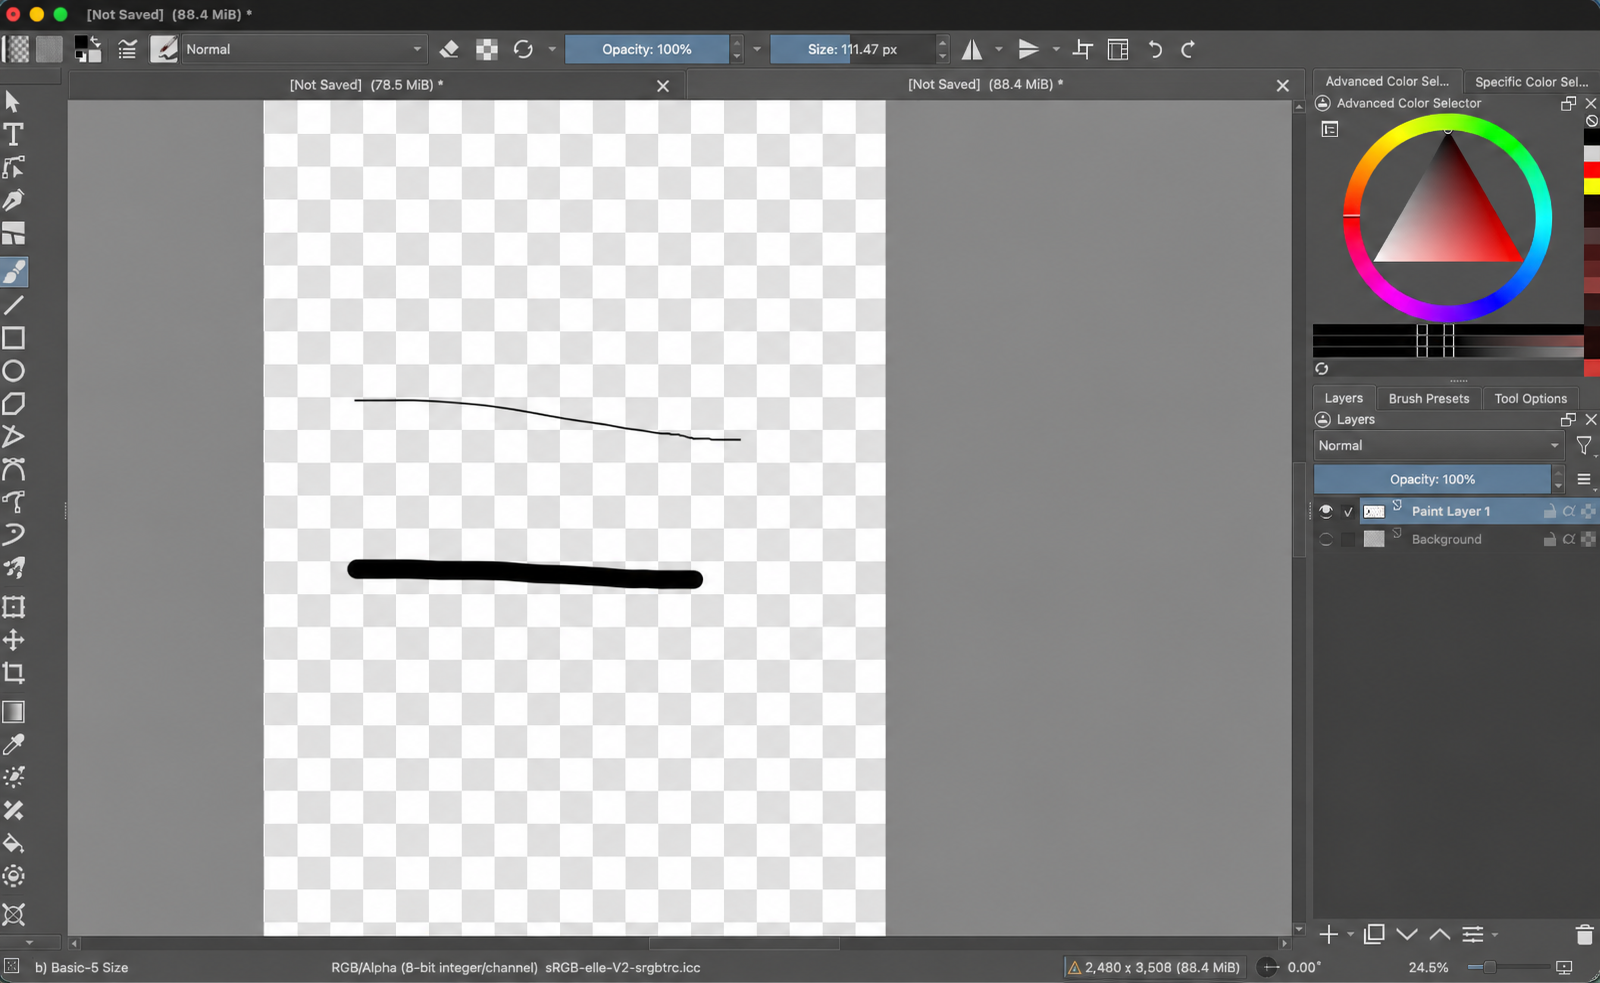Select the Color Sampler eyedropper tool
This screenshot has width=1600, height=983.
[x=14, y=745]
